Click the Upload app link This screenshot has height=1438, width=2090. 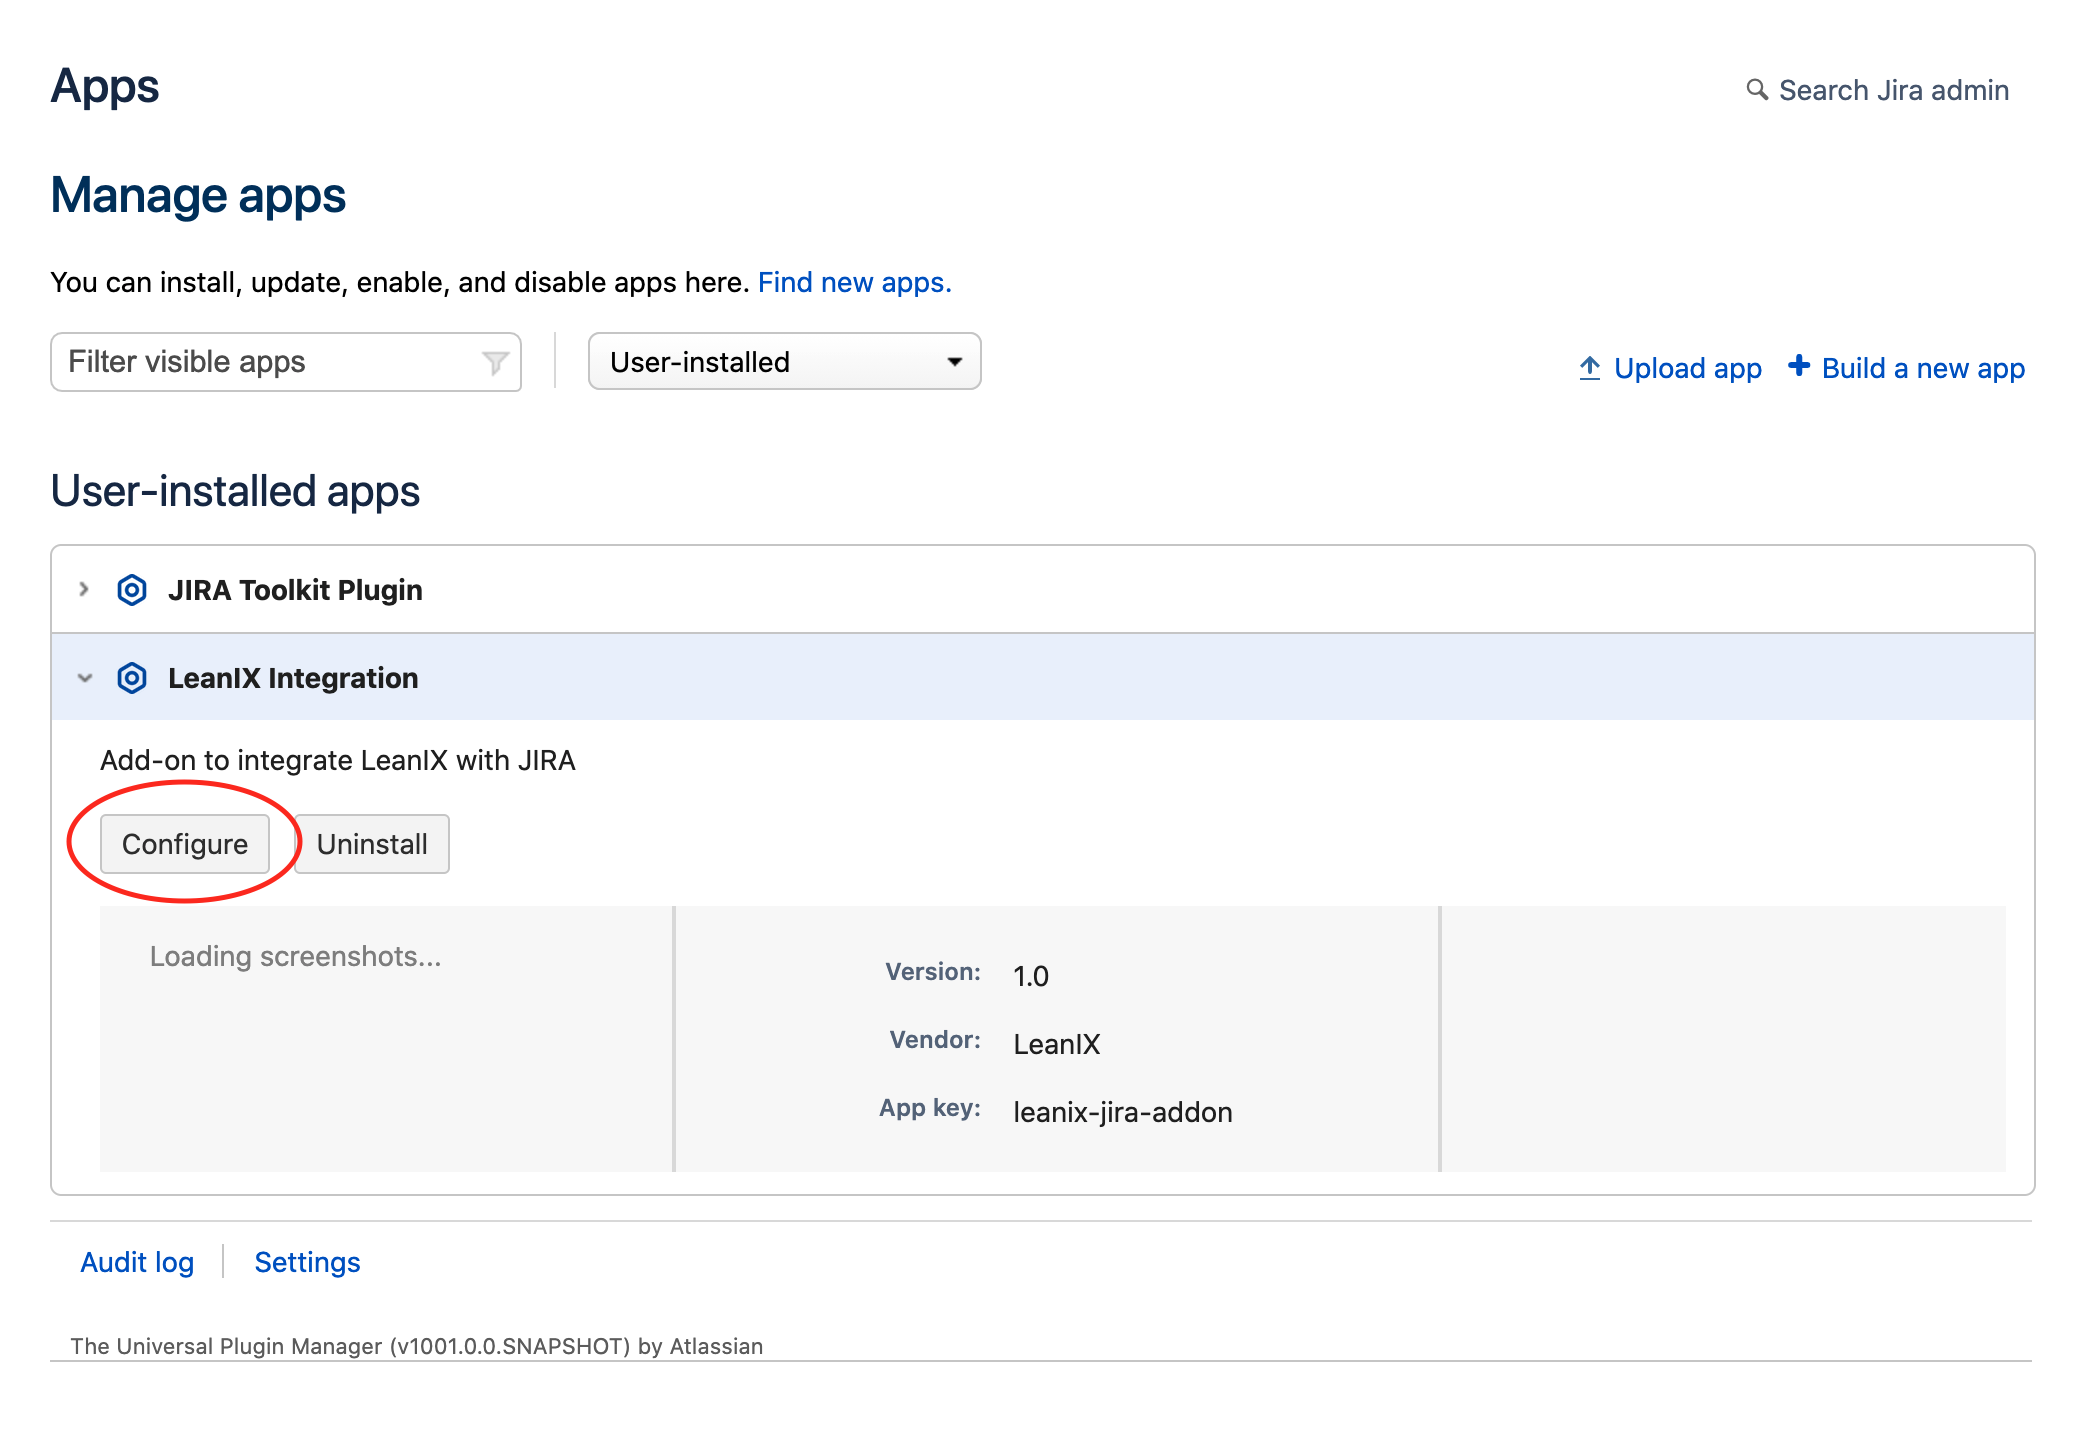pyautogui.click(x=1687, y=368)
